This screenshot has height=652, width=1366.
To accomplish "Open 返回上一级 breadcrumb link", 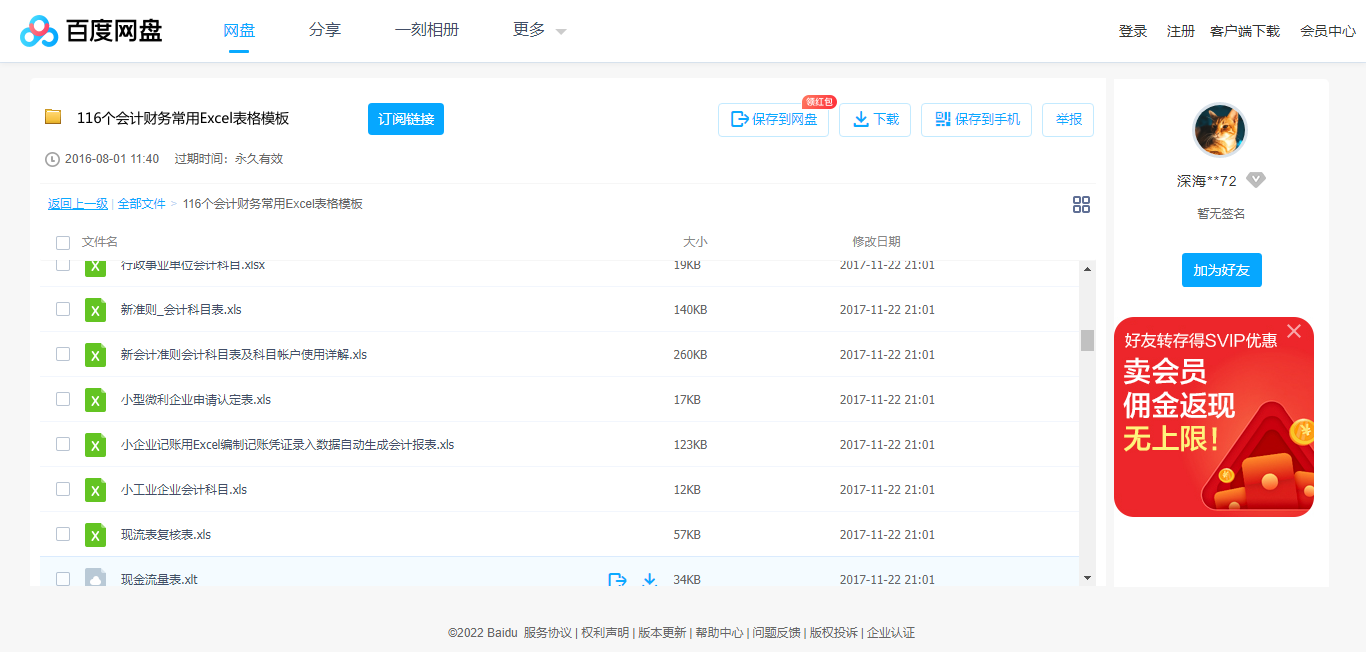I will click(77, 203).
